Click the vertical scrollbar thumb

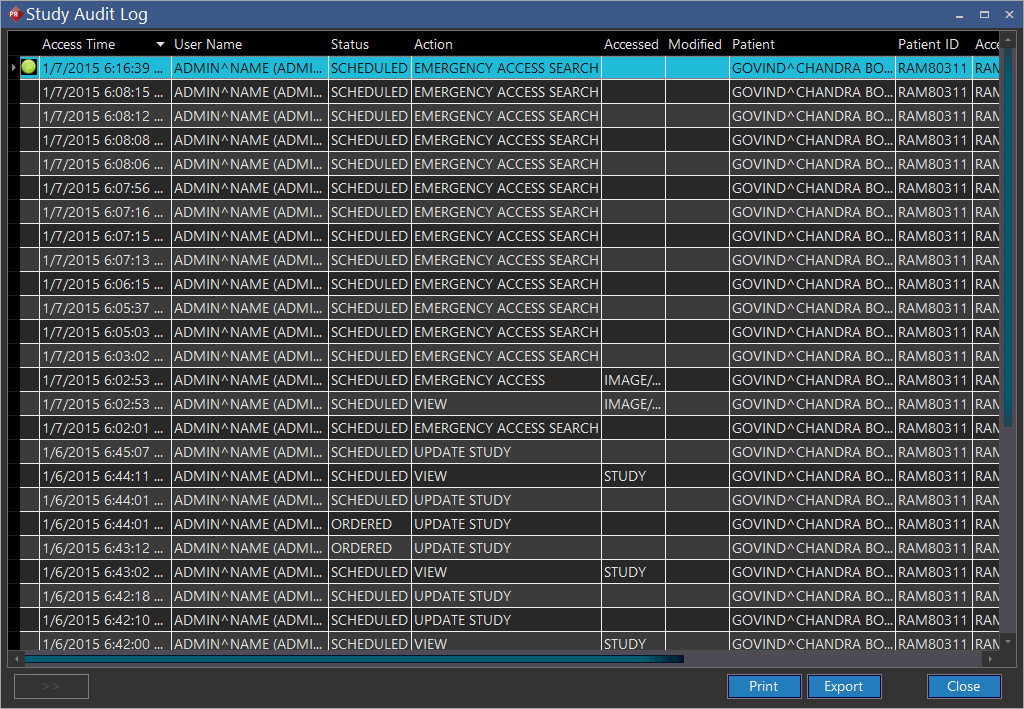[x=1008, y=240]
